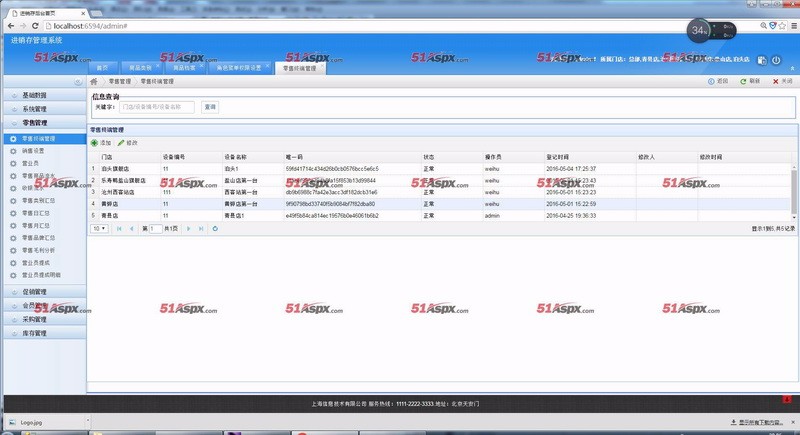Viewport: 800px width, 435px height.
Task: Click the document icon beside the power button
Action: click(762, 60)
